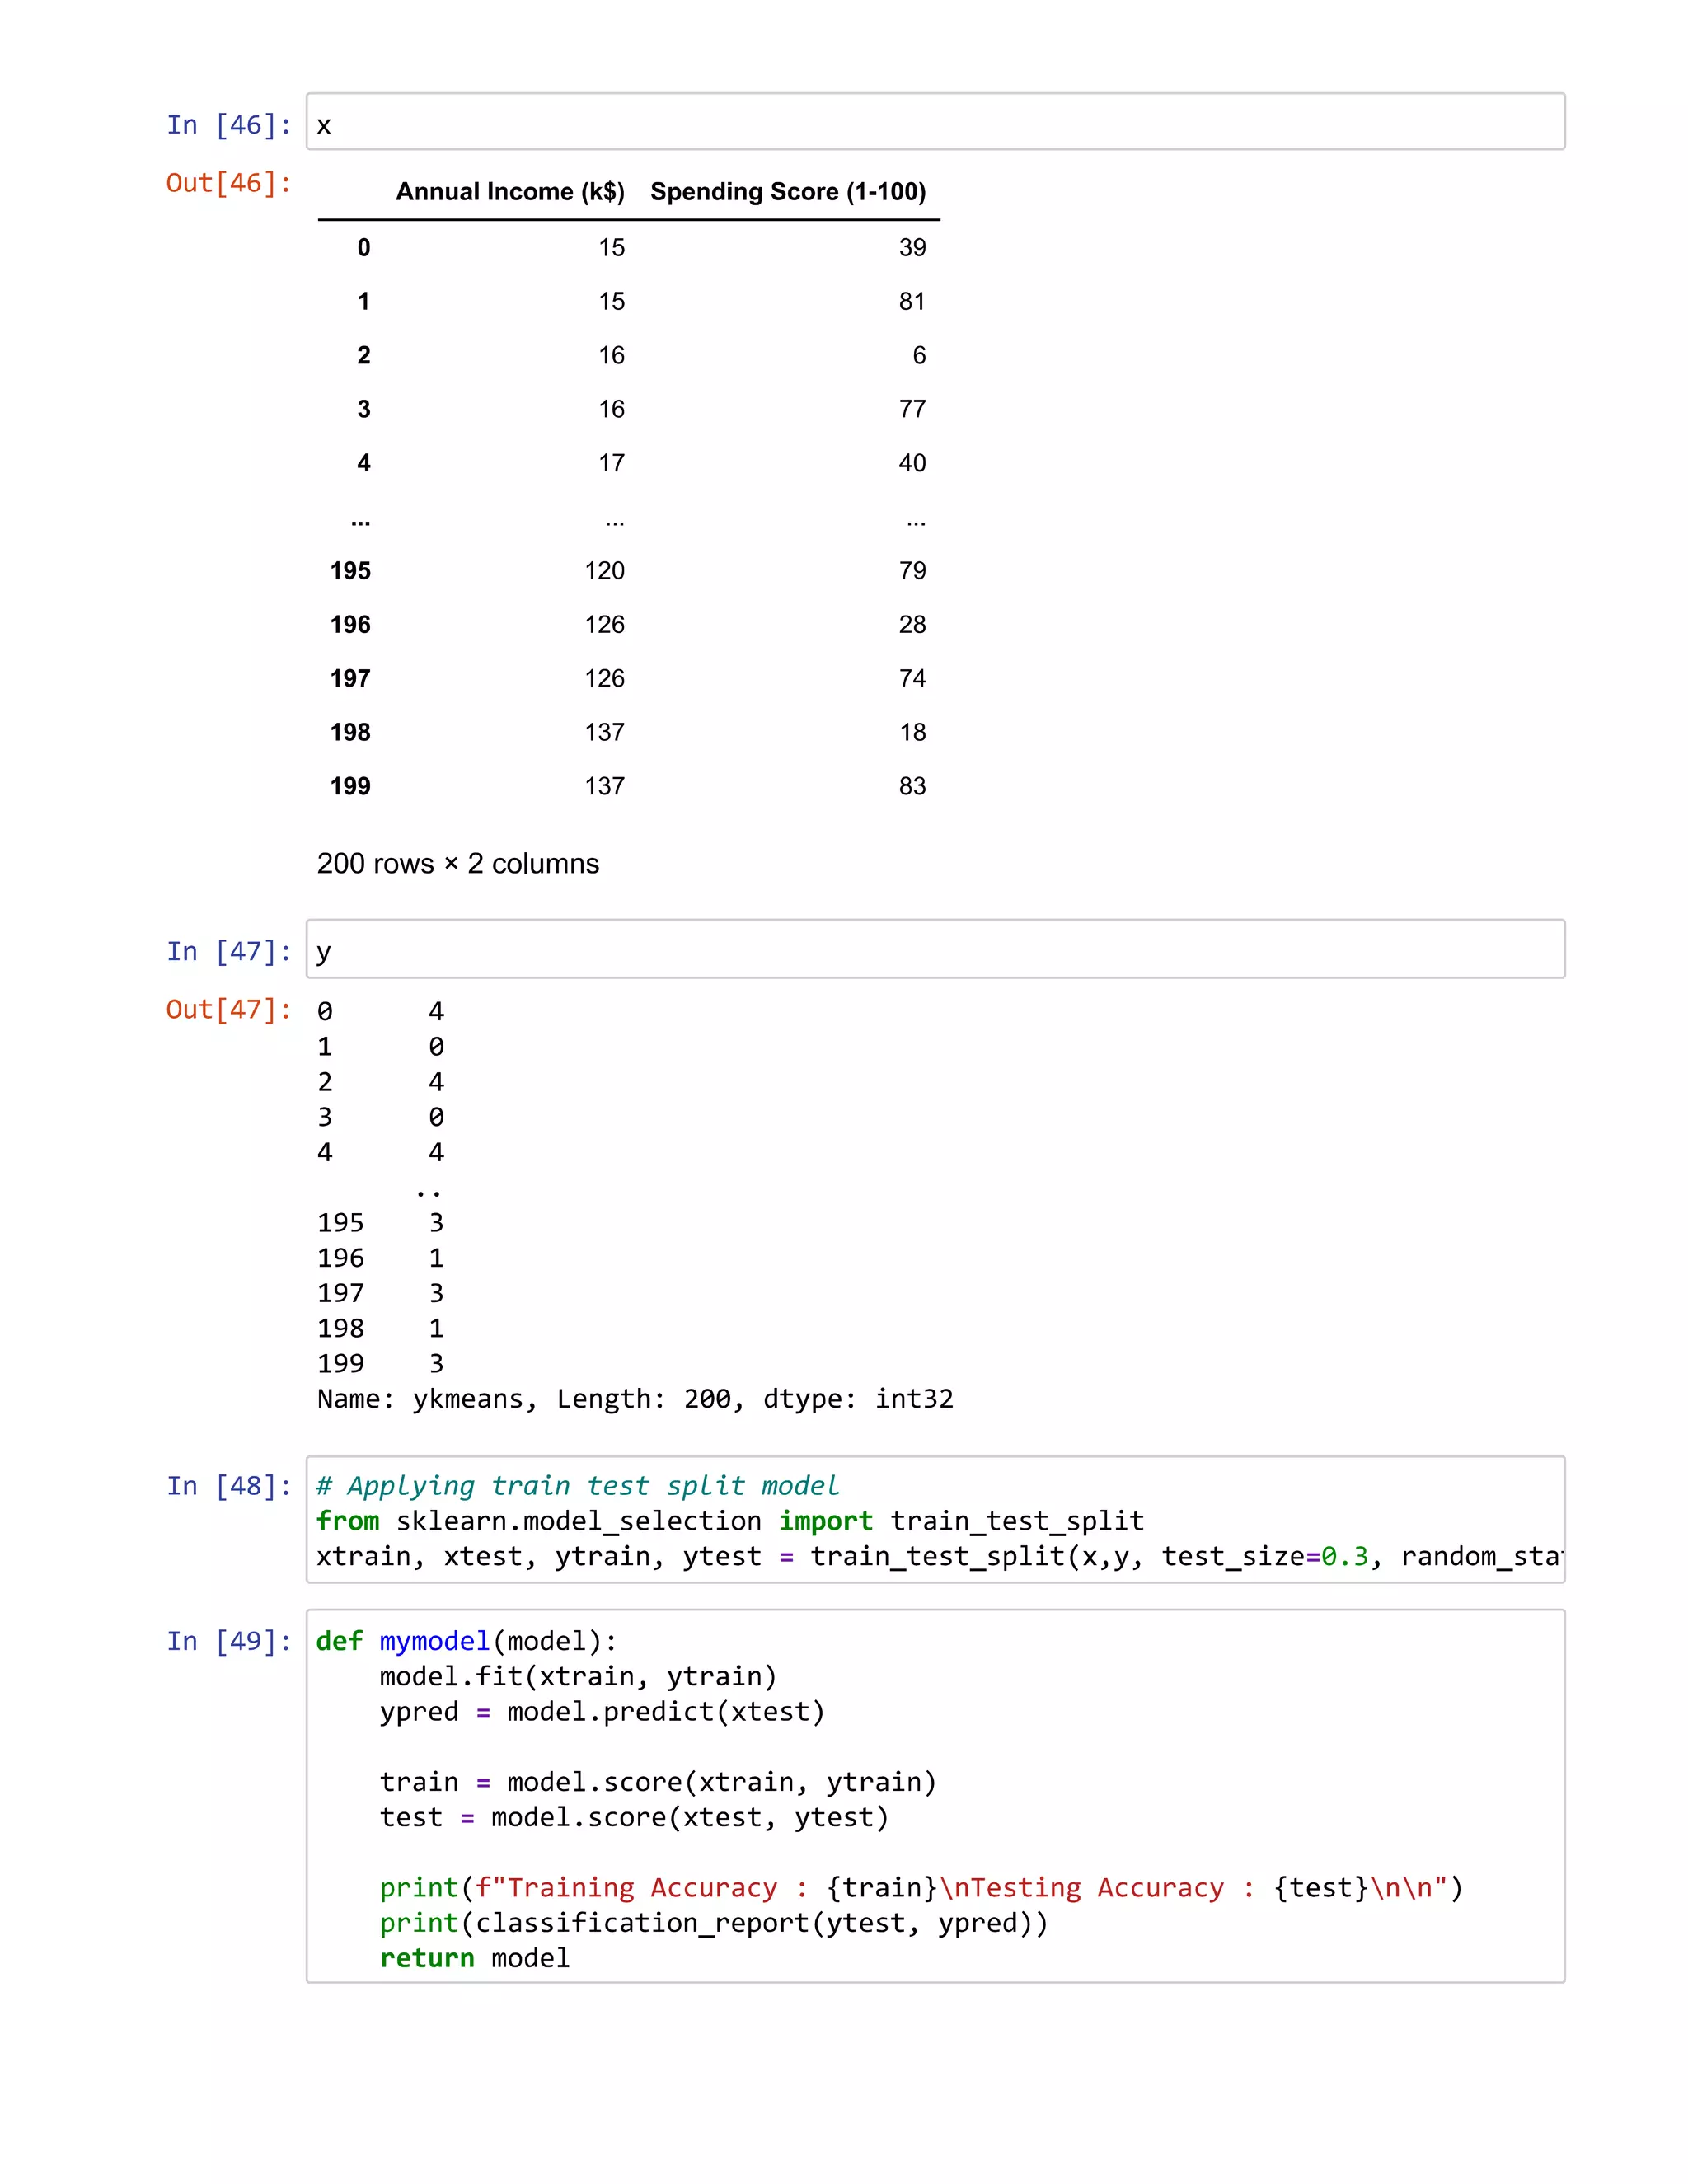Click the 'return model' line
This screenshot has width=1688, height=2184.
click(x=475, y=1958)
